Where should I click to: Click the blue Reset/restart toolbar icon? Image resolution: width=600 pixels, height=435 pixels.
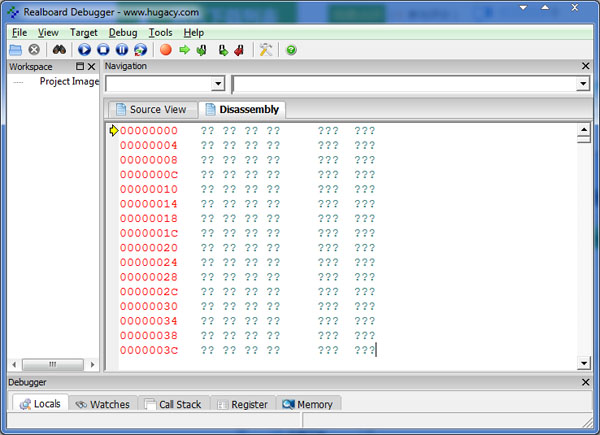coord(139,49)
